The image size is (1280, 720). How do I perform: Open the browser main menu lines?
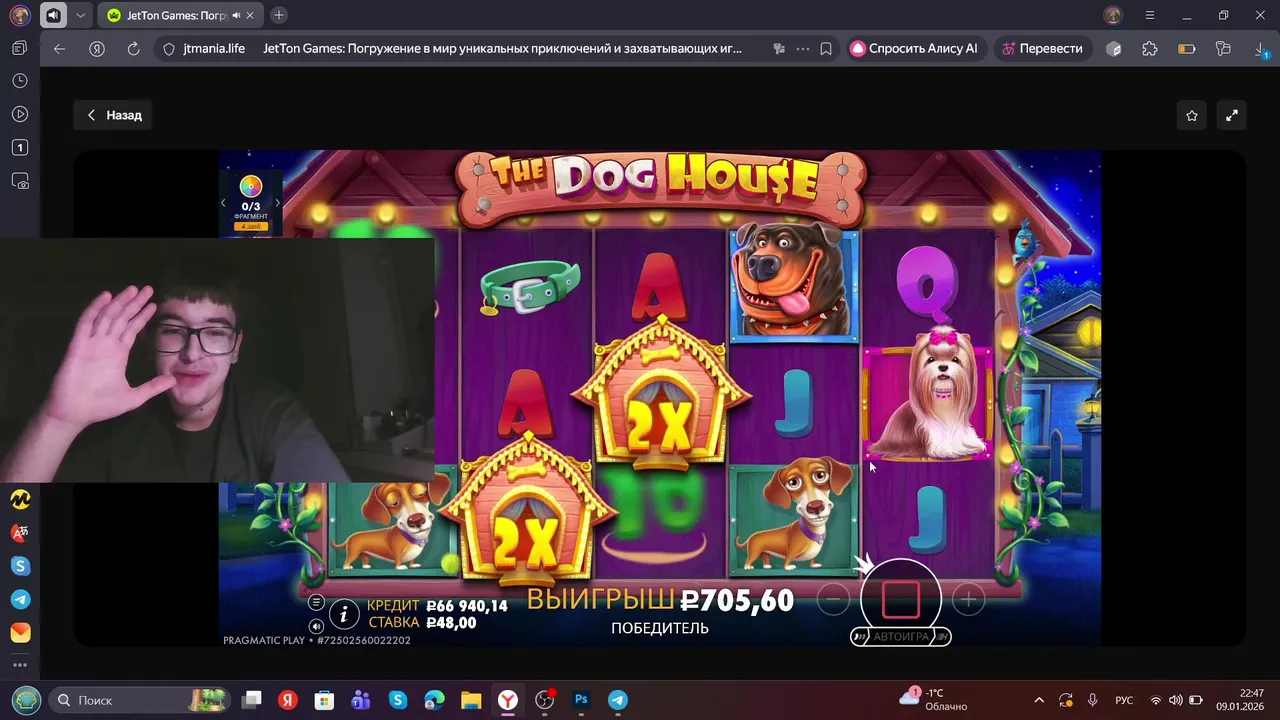click(x=1150, y=15)
